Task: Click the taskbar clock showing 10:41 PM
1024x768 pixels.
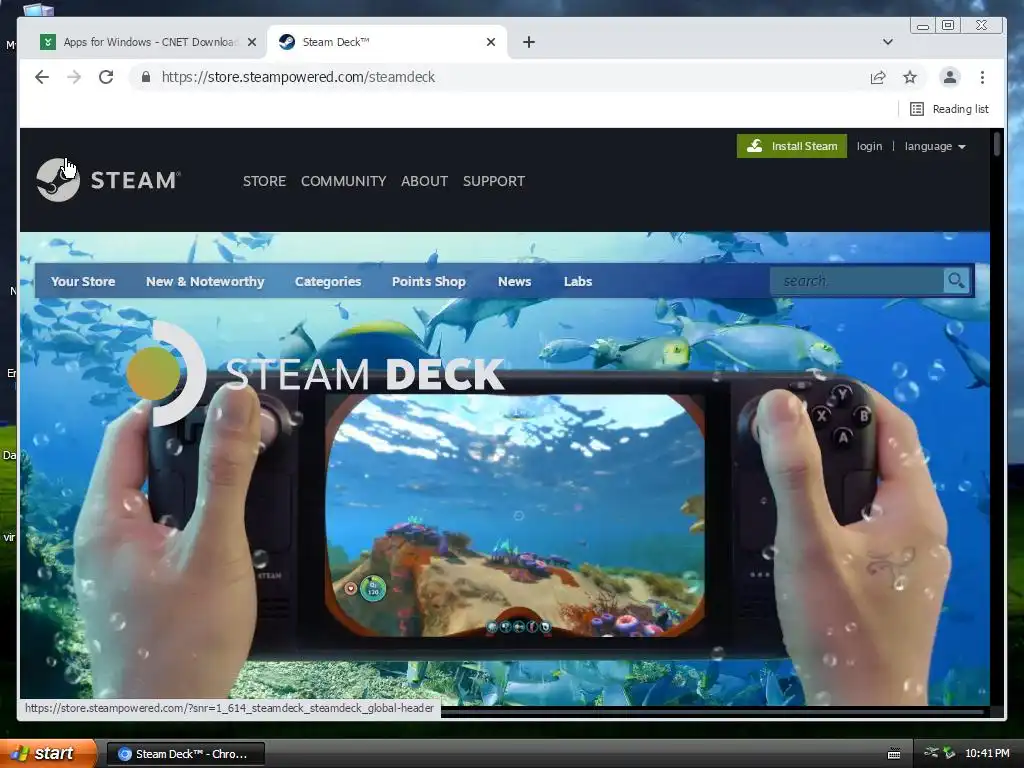Action: tap(987, 753)
